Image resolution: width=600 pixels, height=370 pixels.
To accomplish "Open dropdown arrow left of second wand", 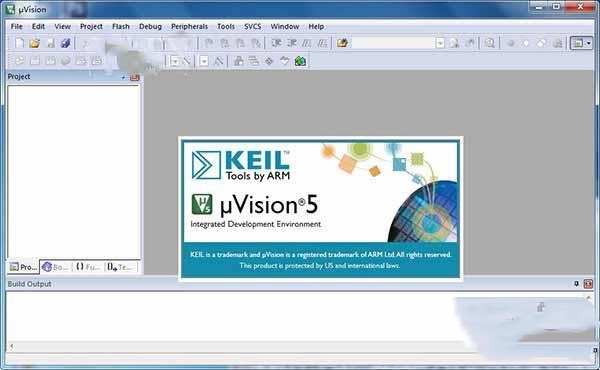I will (204, 61).
